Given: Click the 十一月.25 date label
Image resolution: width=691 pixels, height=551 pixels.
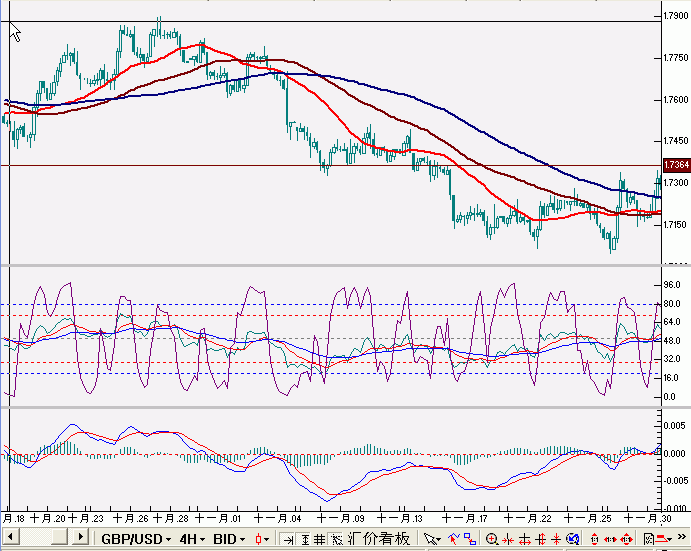Looking at the screenshot, I should 588,518.
